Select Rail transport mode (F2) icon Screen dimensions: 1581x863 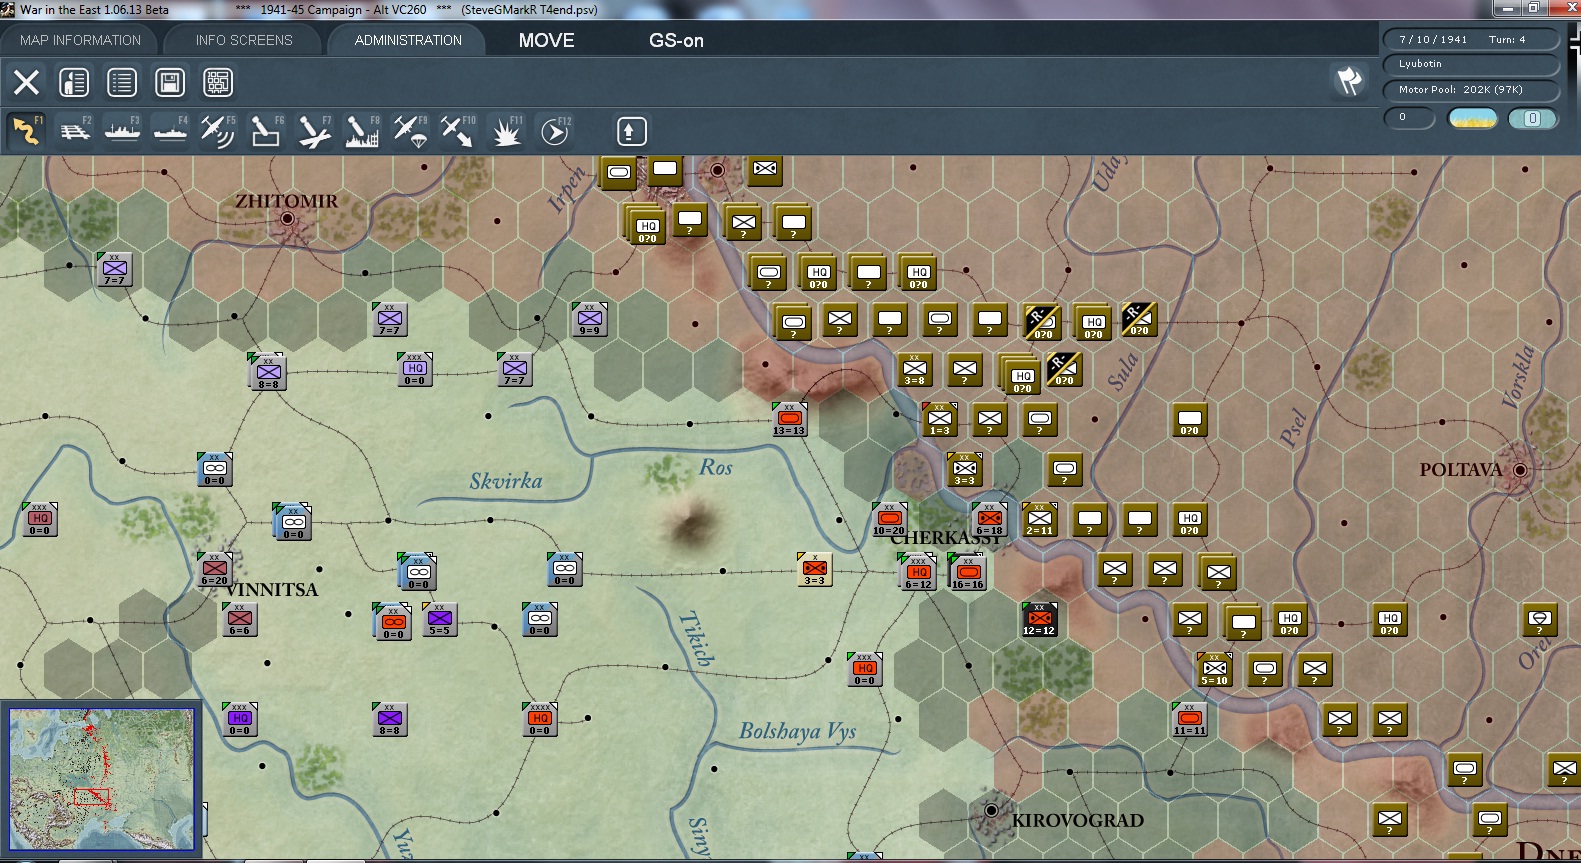pos(74,131)
